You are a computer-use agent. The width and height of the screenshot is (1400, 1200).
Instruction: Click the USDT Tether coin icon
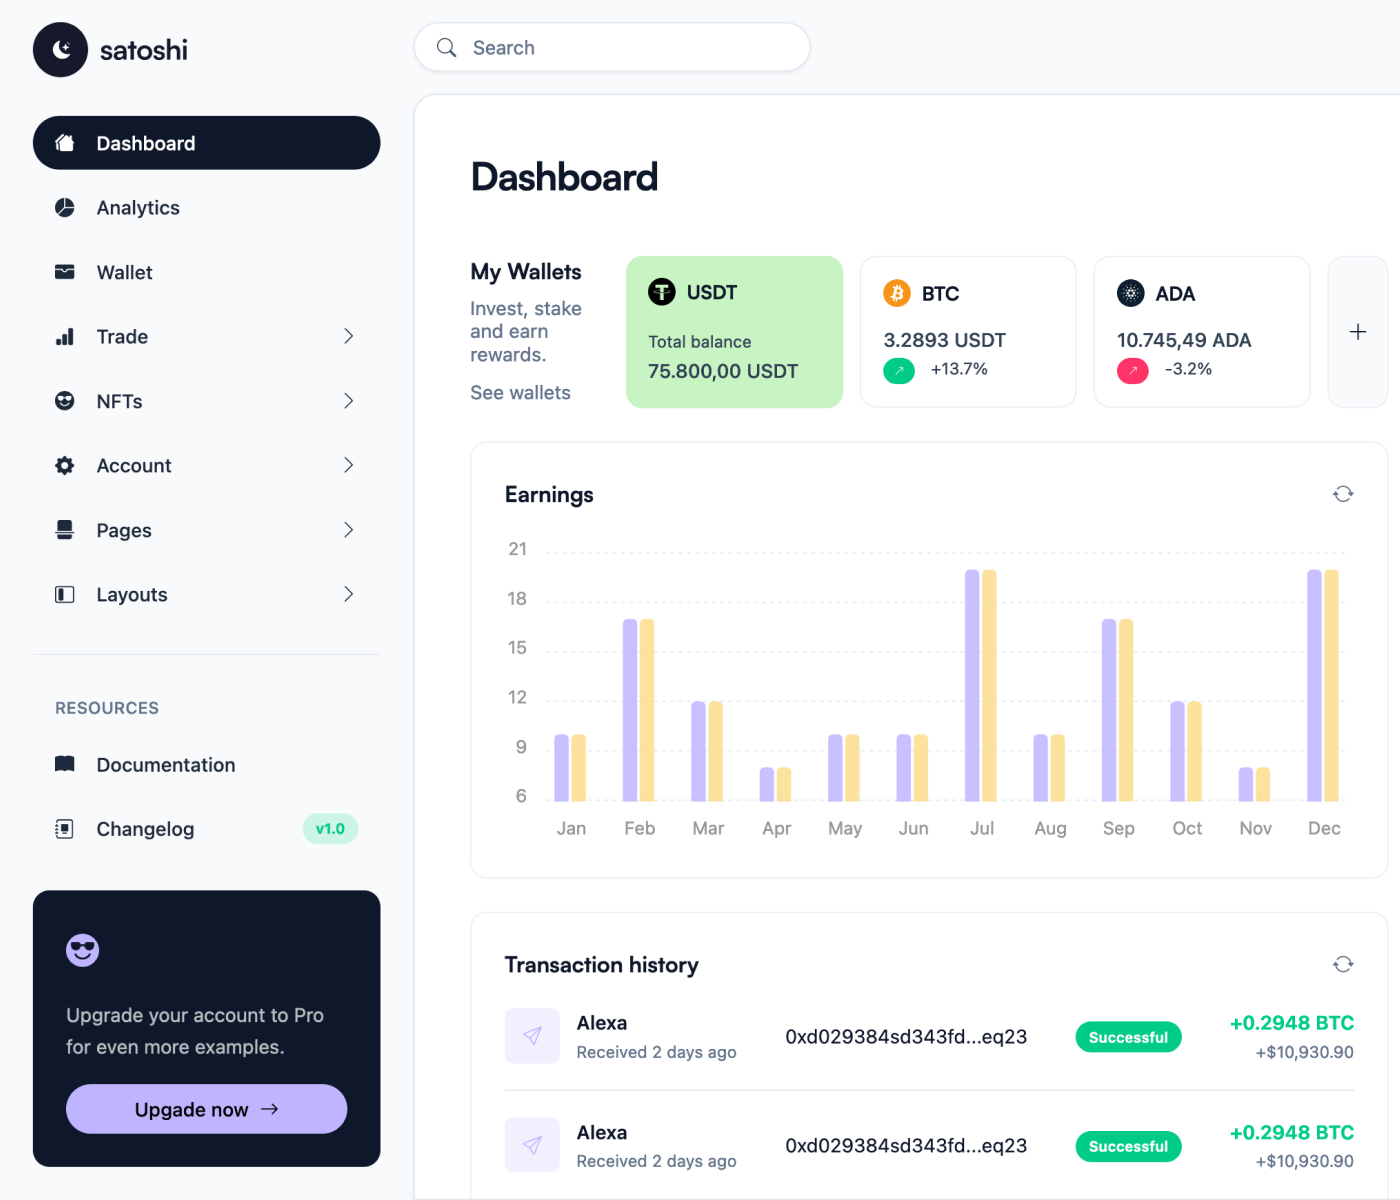[662, 292]
